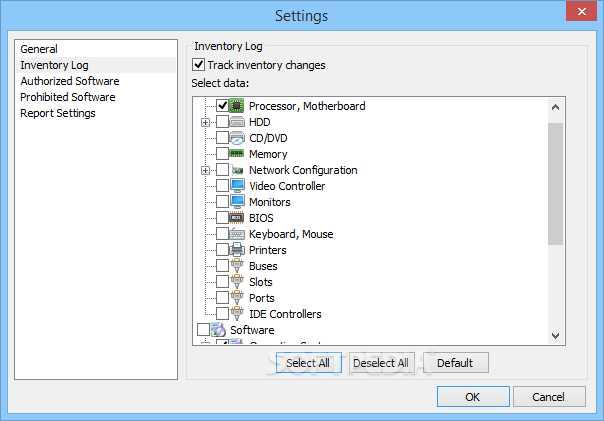Confirm settings with OK
604x421 pixels.
pyautogui.click(x=473, y=396)
